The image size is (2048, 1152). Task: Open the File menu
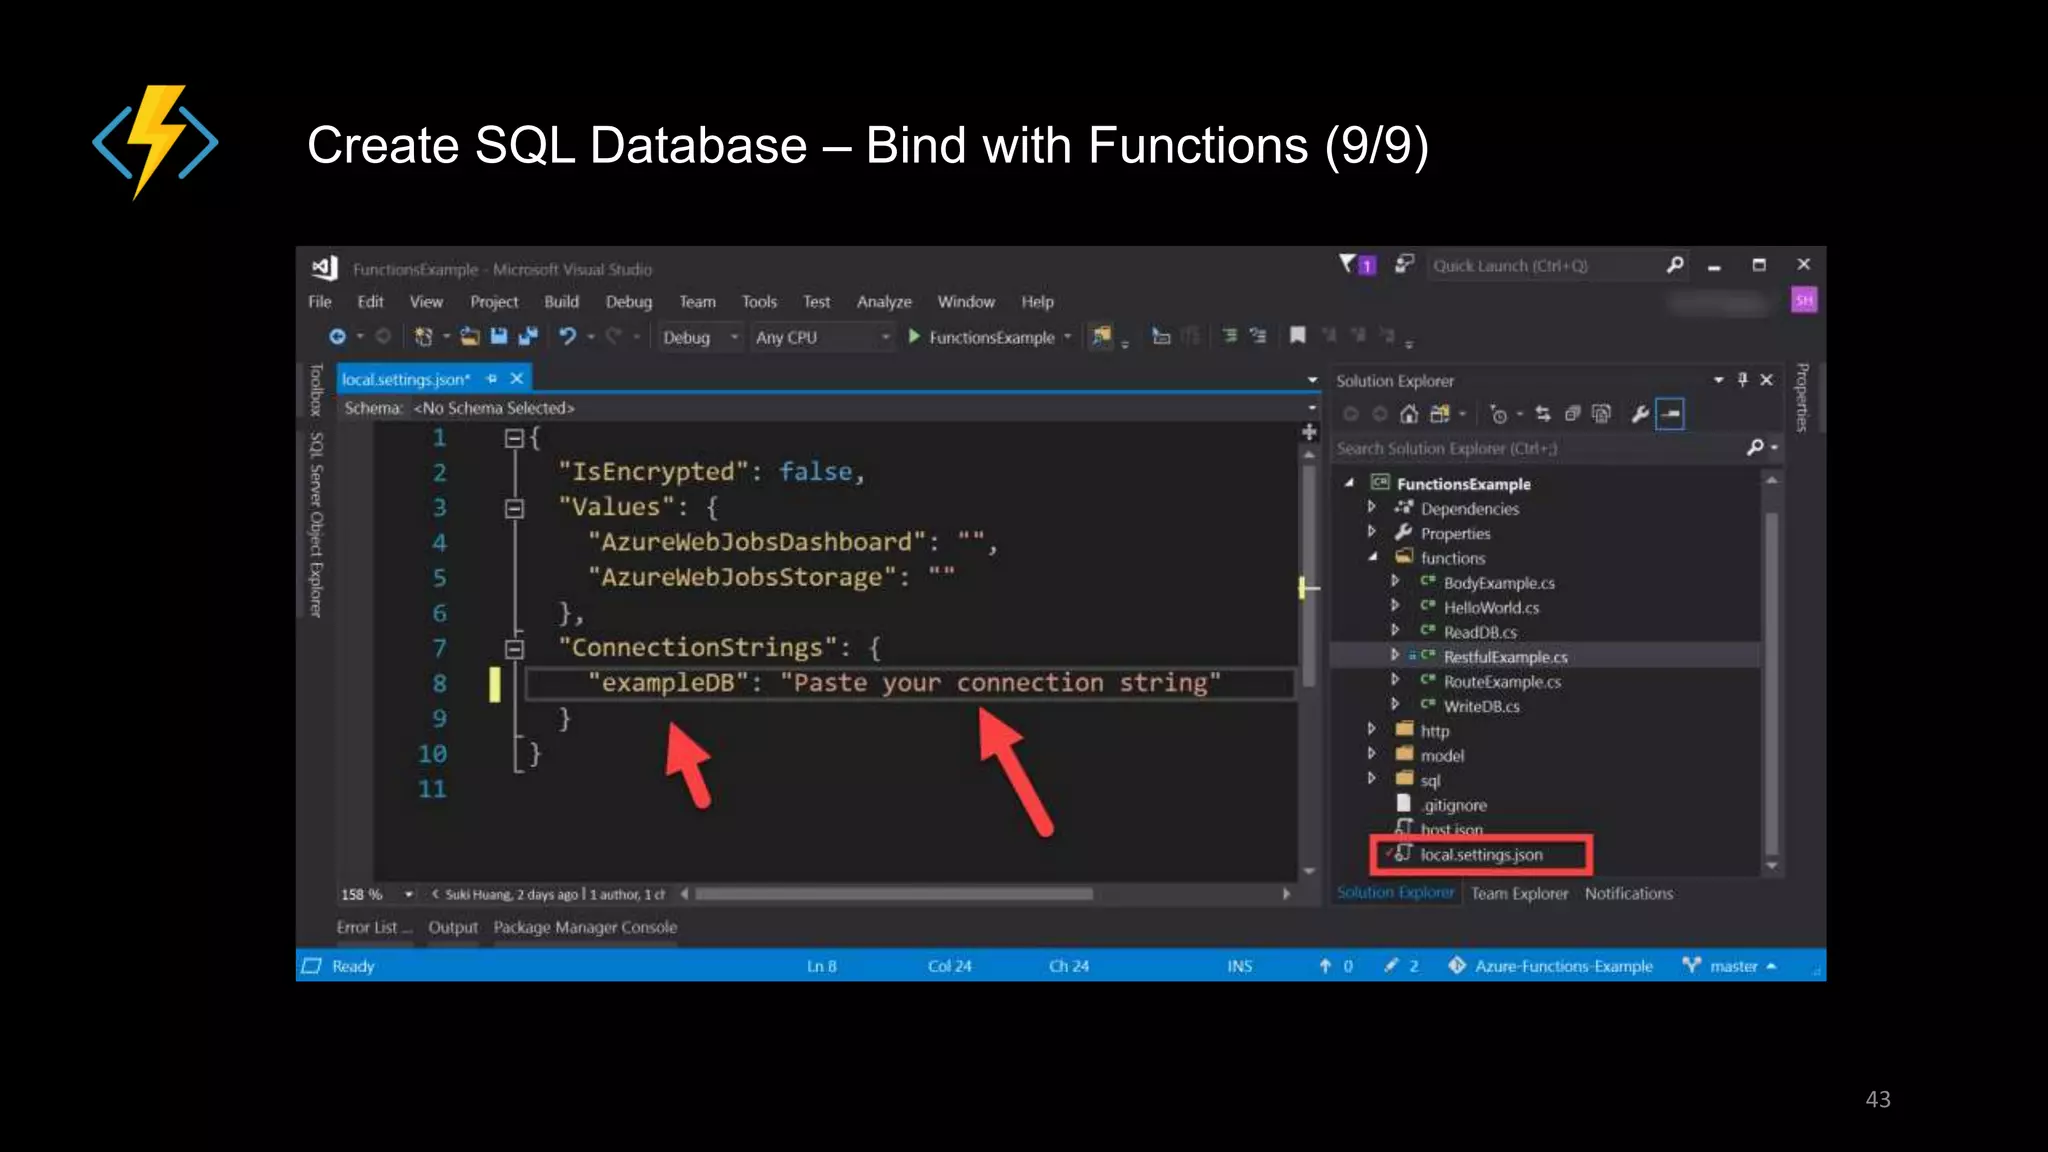[320, 301]
